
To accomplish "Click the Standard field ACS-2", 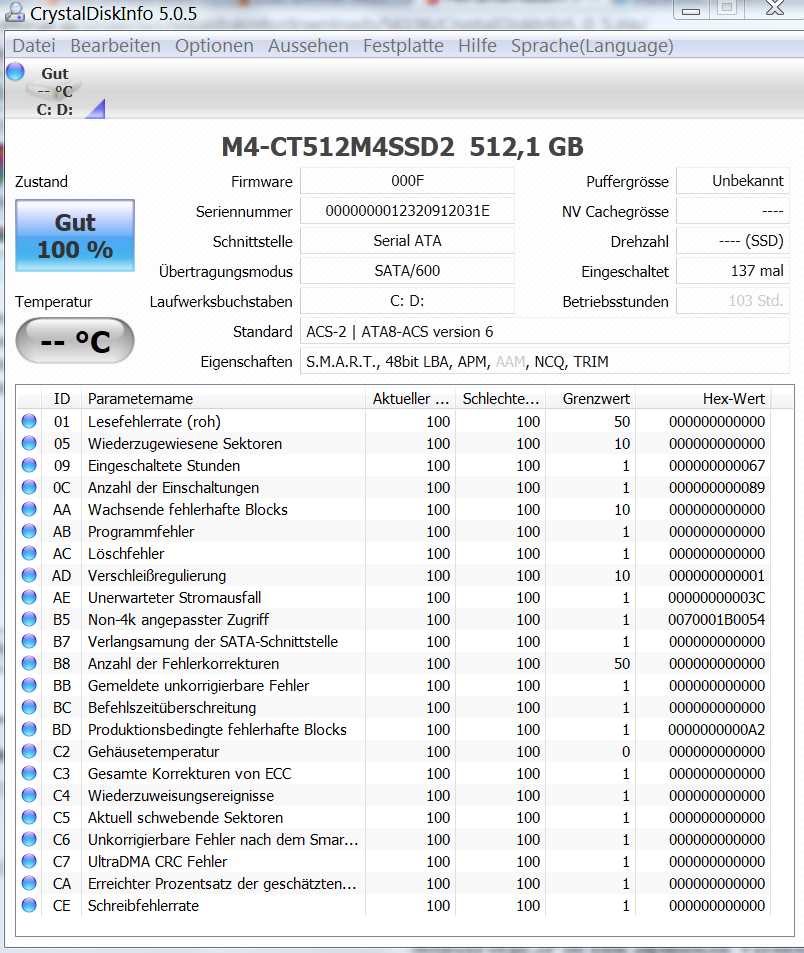I will tap(545, 332).
